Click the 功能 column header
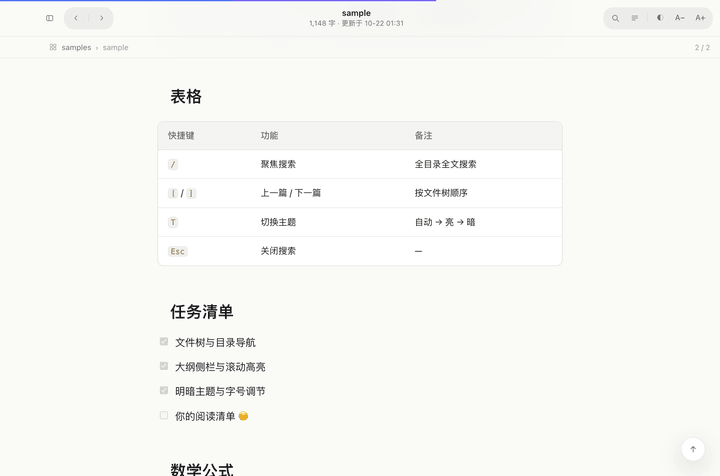The image size is (720, 476). pyautogui.click(x=269, y=135)
